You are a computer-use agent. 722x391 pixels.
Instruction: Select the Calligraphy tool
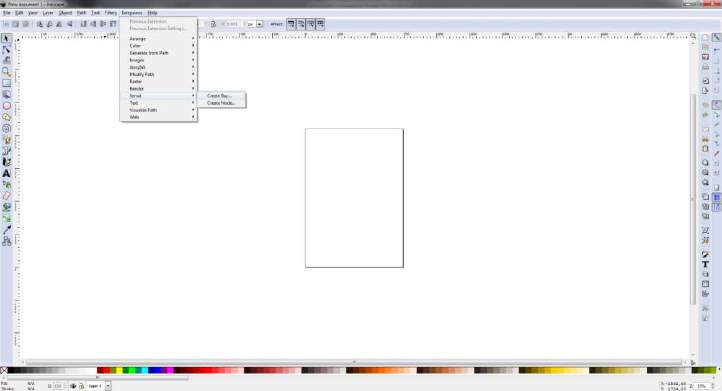6,162
